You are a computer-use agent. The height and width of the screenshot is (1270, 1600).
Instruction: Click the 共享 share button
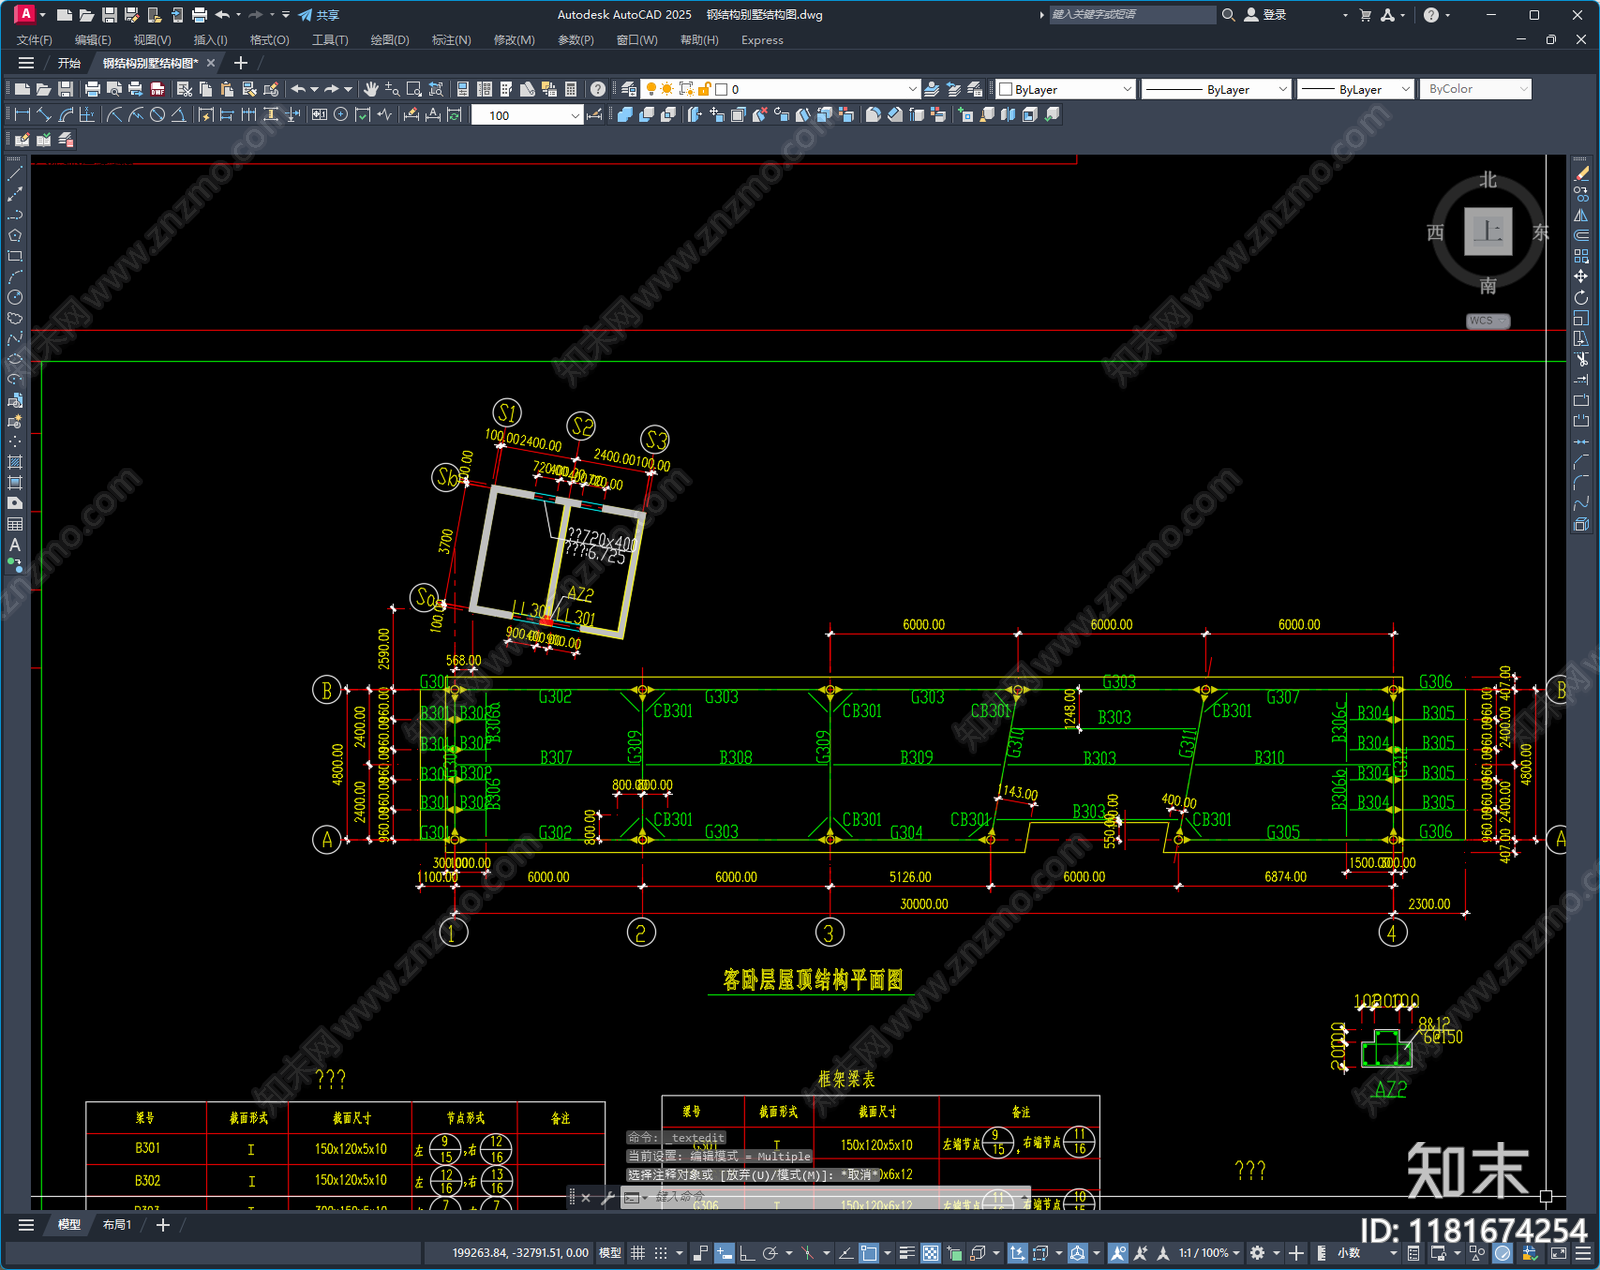point(319,15)
